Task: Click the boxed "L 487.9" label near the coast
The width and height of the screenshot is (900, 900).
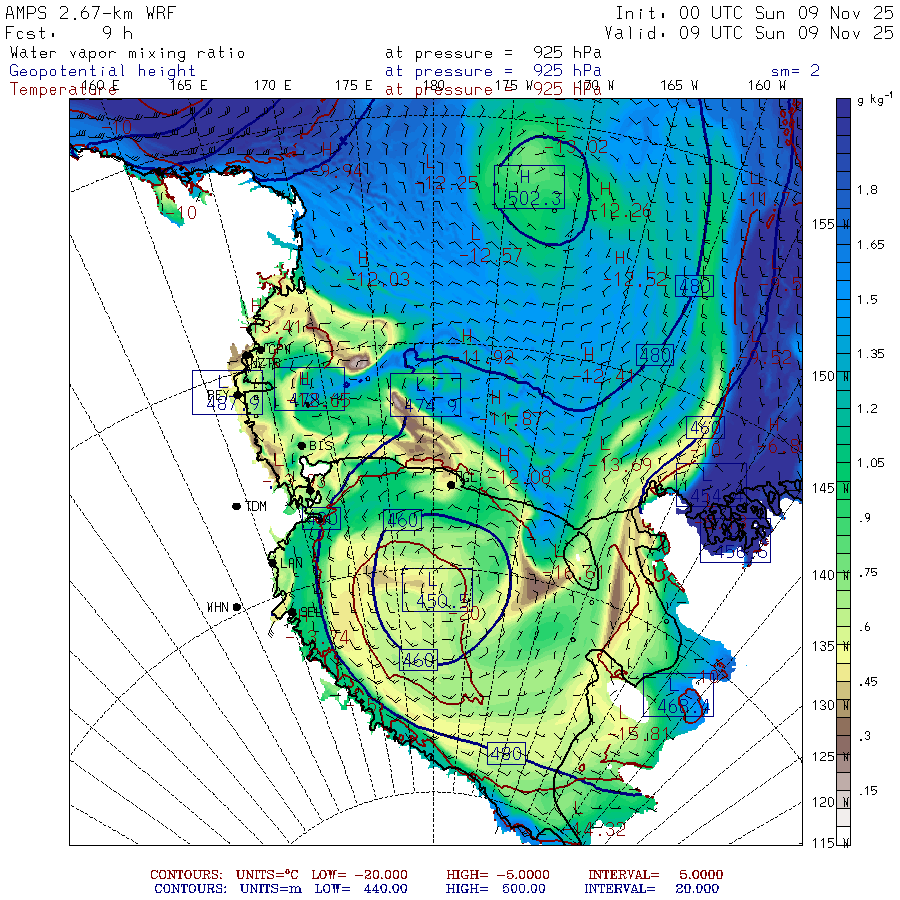Action: (227, 393)
